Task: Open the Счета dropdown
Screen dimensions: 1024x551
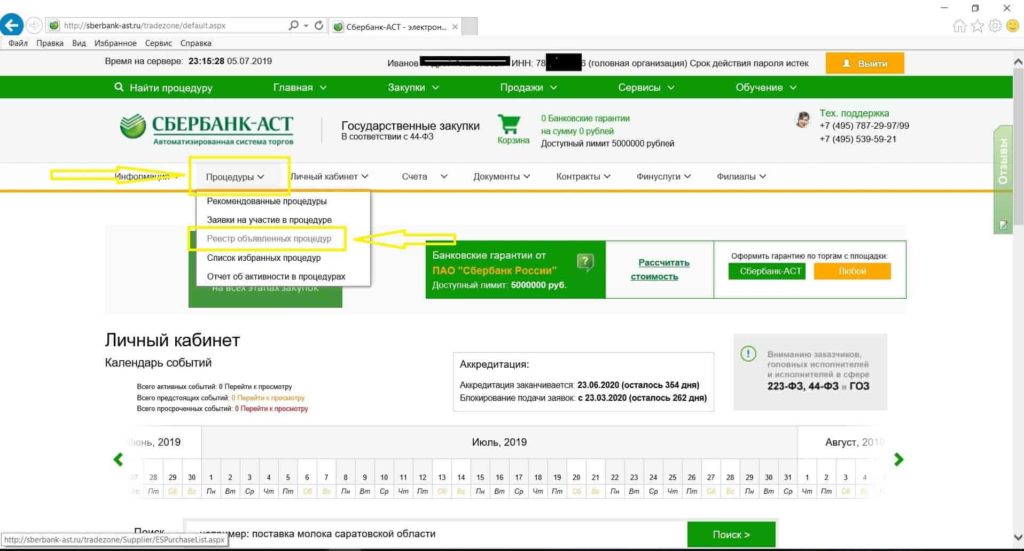Action: (x=424, y=176)
